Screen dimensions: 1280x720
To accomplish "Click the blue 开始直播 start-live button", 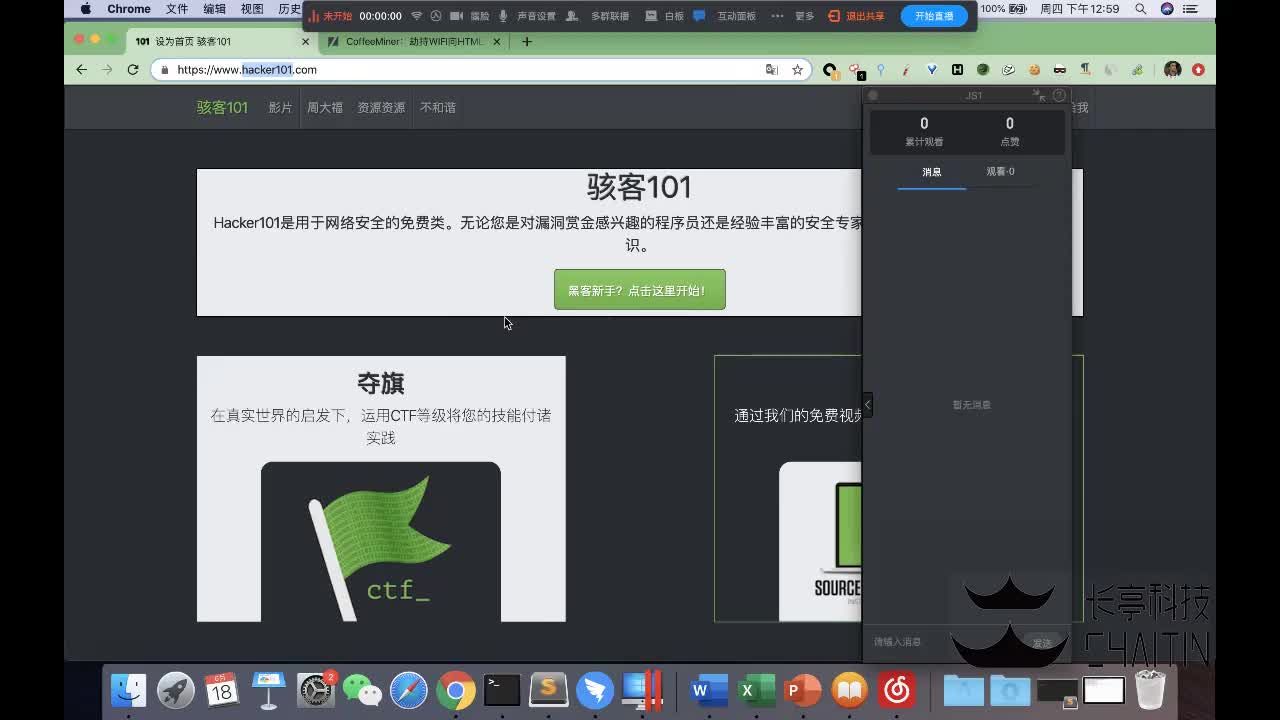I will (x=934, y=16).
